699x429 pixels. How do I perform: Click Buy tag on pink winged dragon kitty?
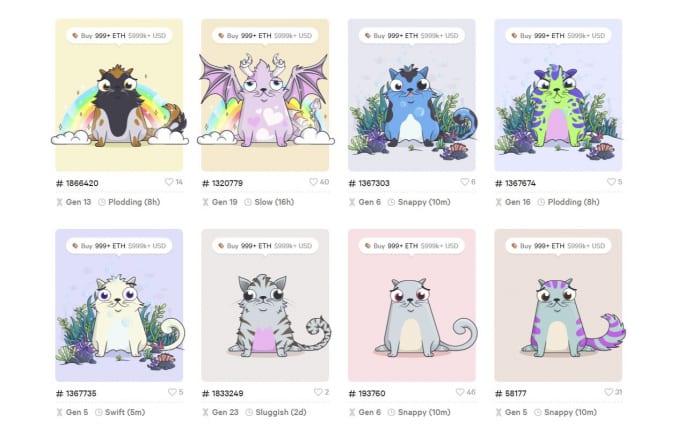pos(265,36)
